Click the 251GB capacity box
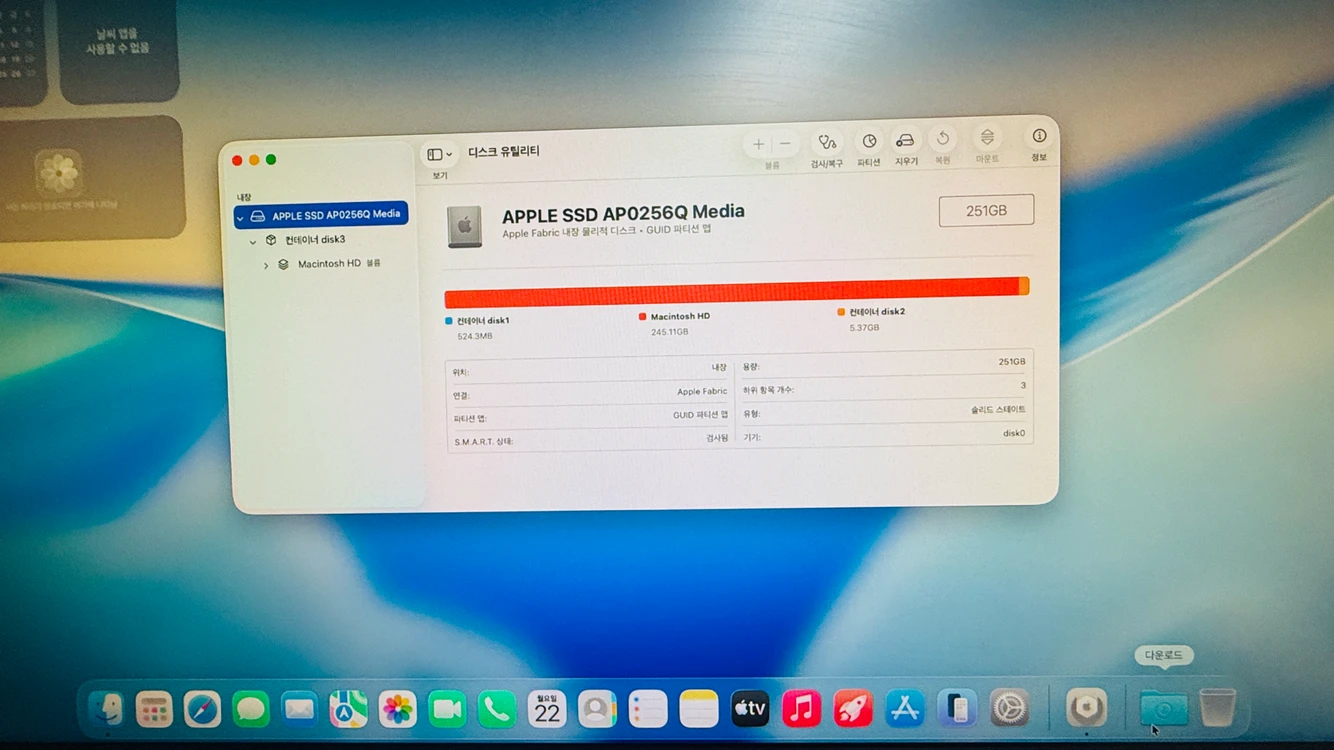1334x750 pixels. (986, 210)
